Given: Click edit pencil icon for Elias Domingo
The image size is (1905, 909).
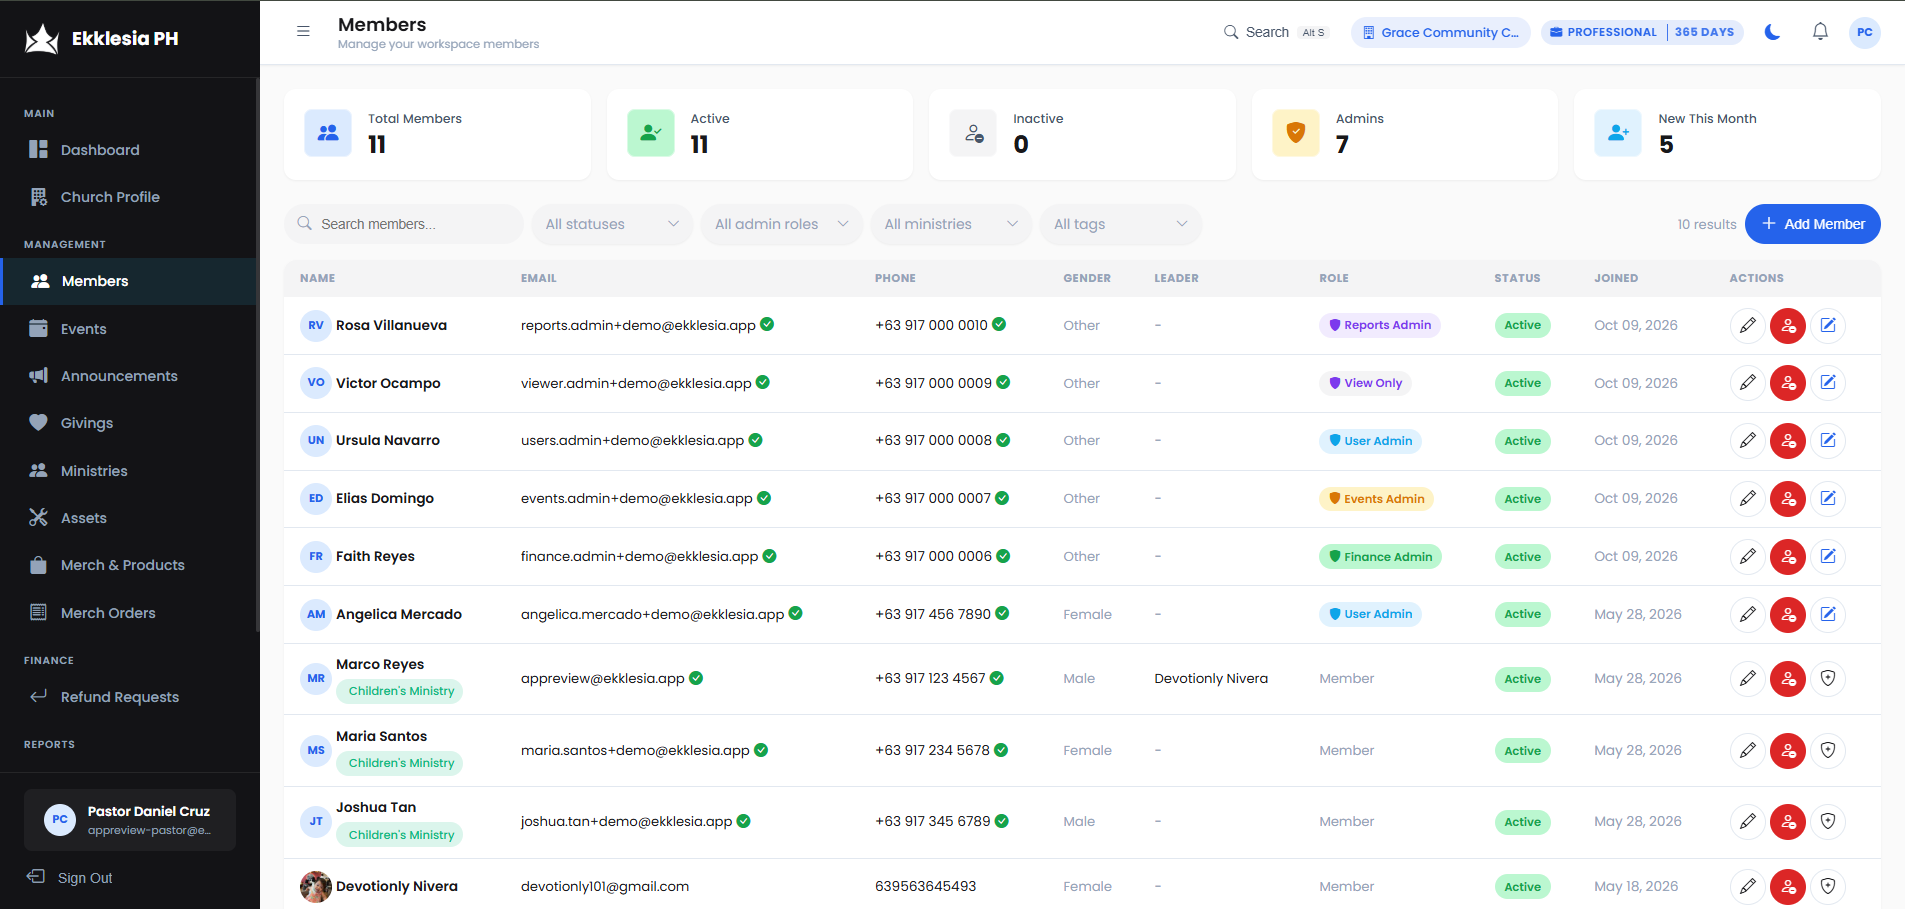Looking at the screenshot, I should coord(1748,498).
